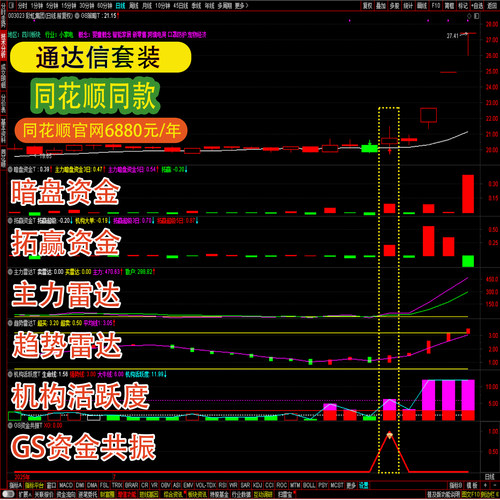Screen dimensions: 500x500
Task: Open the 指标A selector
Action: (x=16, y=485)
